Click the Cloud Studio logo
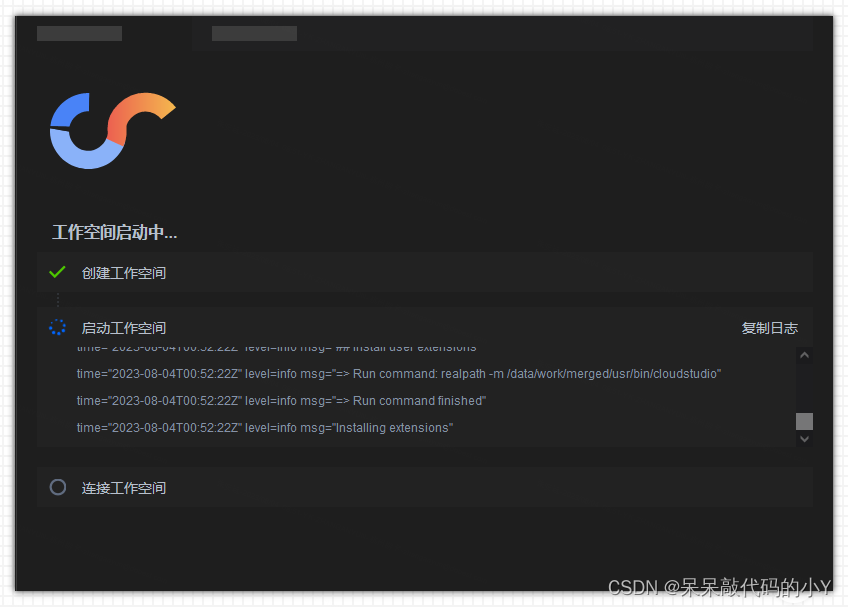This screenshot has height=607, width=848. coord(112,130)
